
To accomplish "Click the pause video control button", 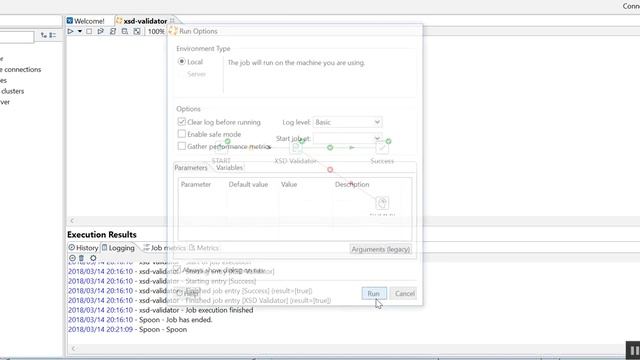I will pyautogui.click(x=633, y=351).
